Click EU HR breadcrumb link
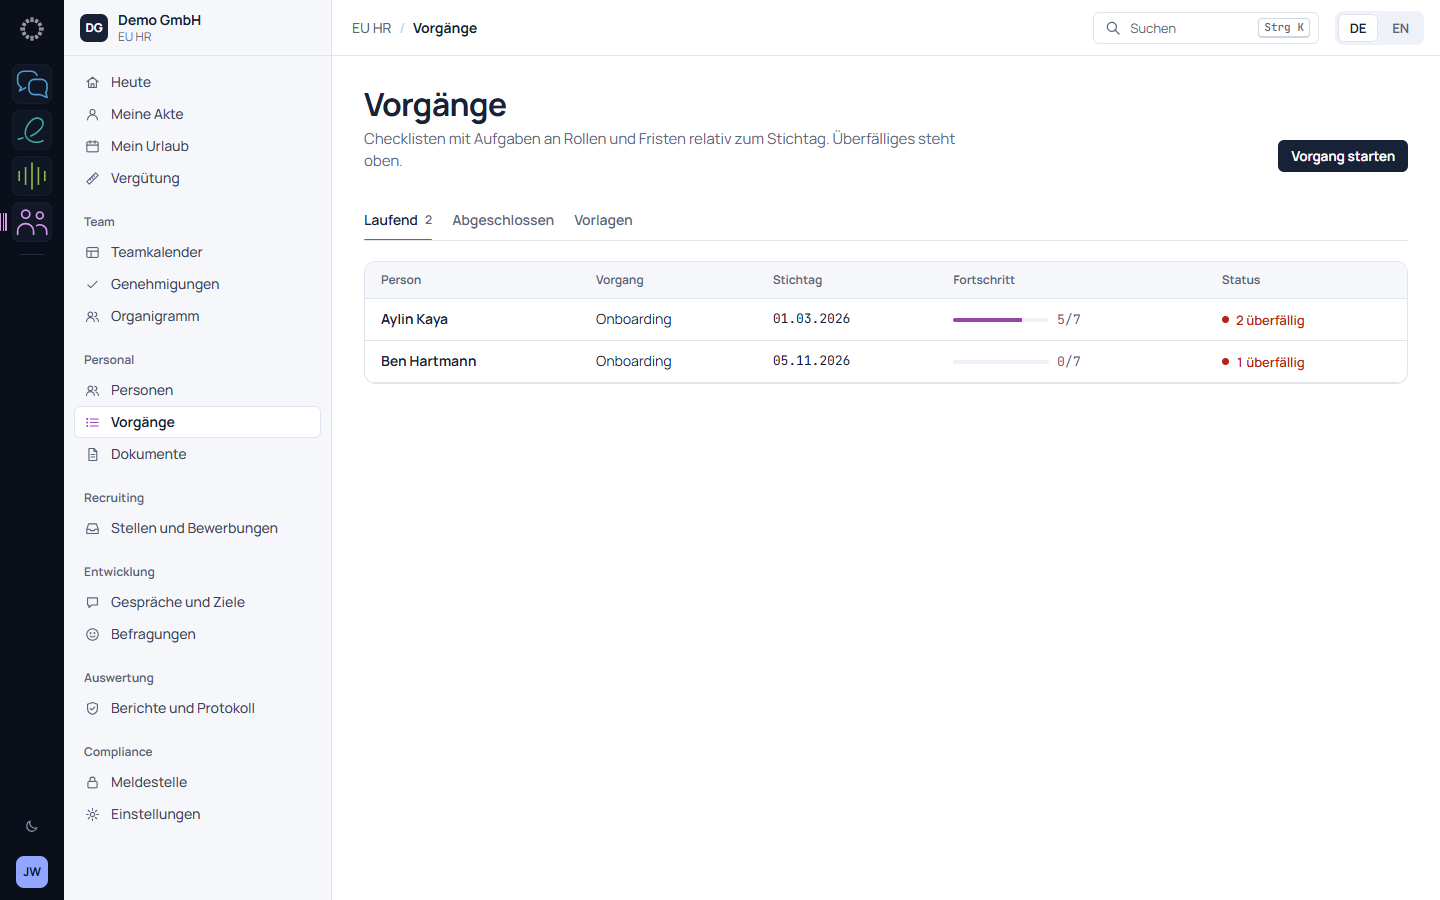The image size is (1440, 900). coord(371,28)
